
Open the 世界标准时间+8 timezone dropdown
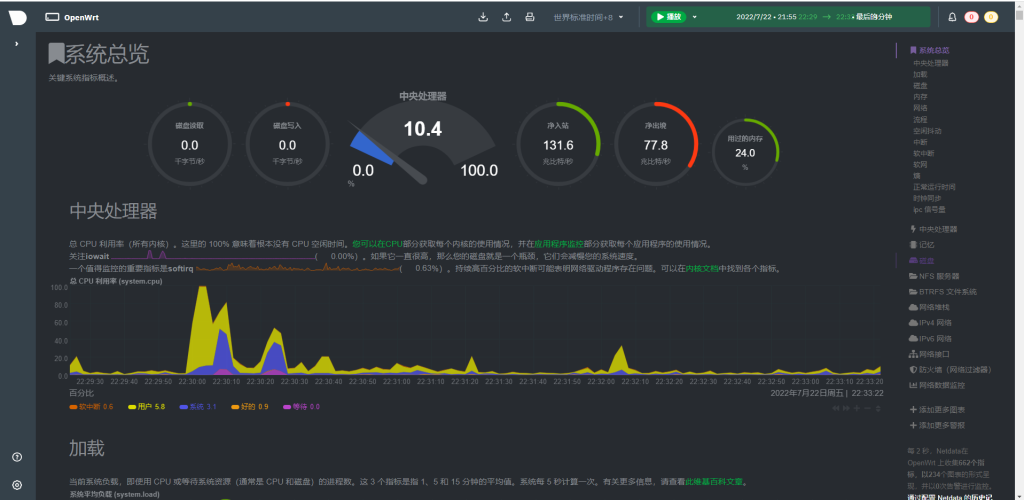point(588,17)
